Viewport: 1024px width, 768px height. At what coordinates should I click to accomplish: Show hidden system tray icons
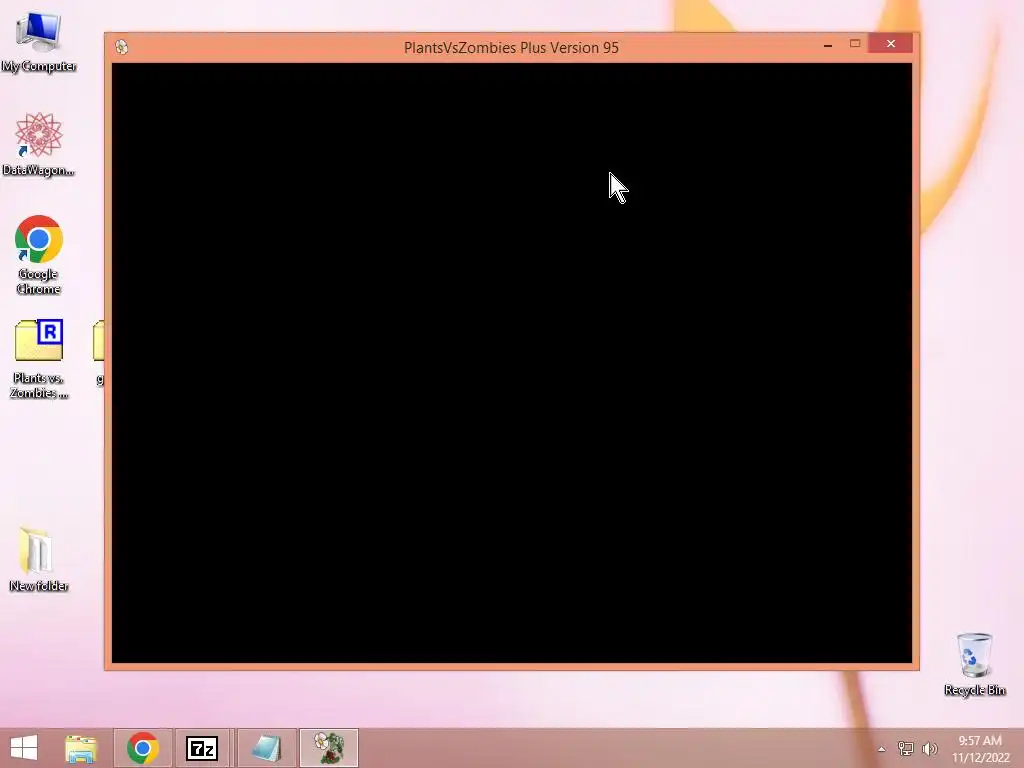tap(882, 749)
